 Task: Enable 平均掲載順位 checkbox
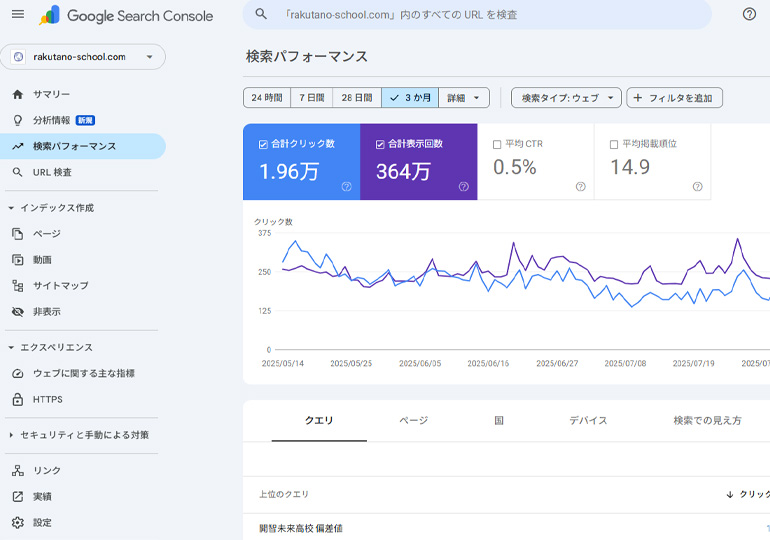[614, 144]
